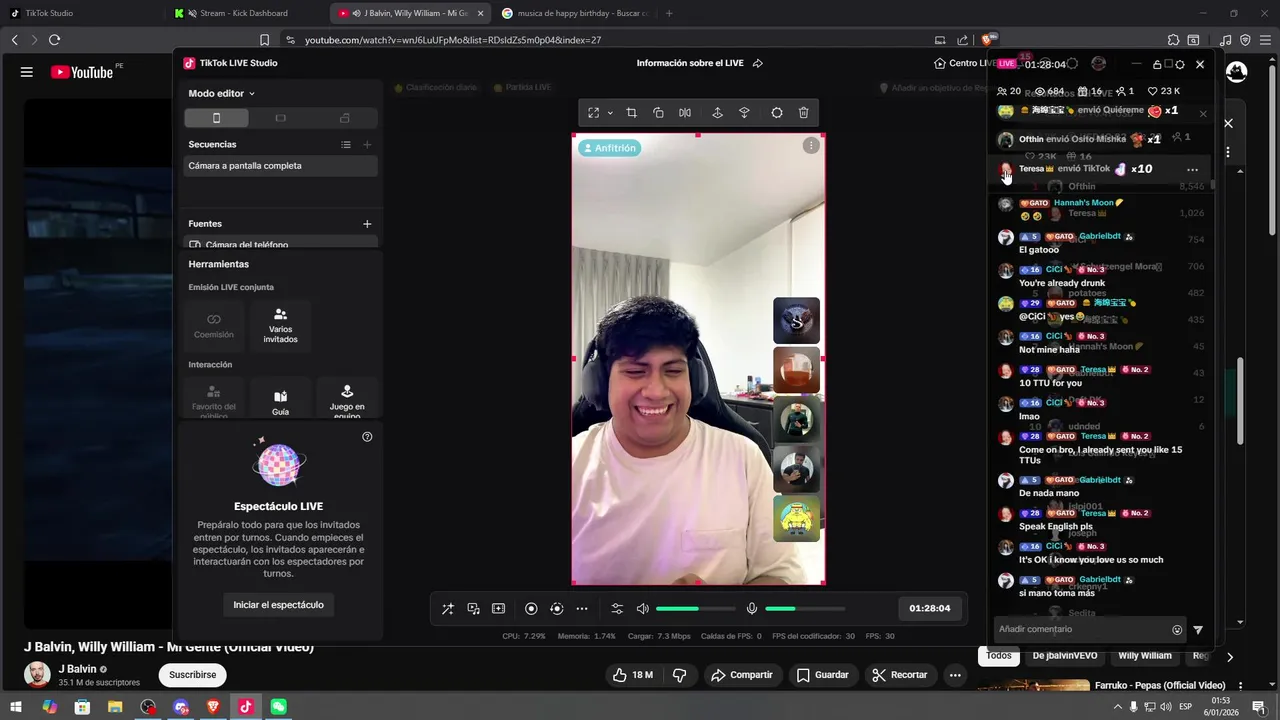The image size is (1280, 720).
Task: Open the Guía interaction tool
Action: tap(280, 400)
